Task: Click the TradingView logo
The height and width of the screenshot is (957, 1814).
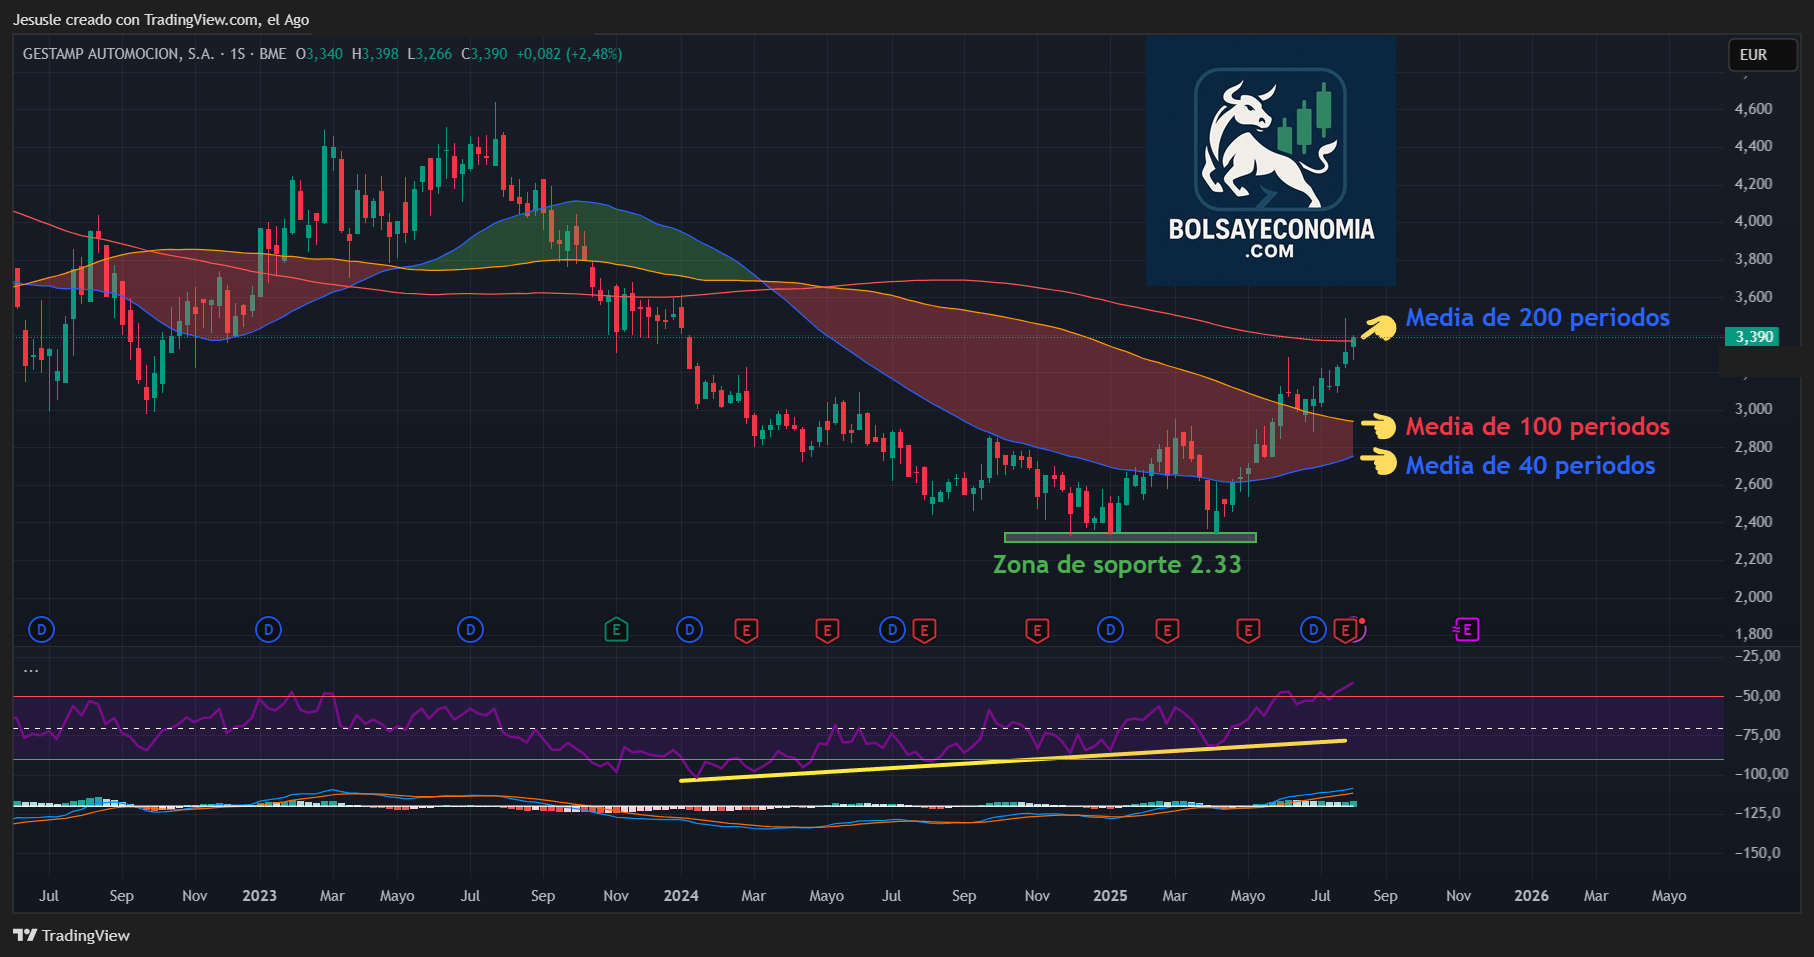Action: (25, 935)
